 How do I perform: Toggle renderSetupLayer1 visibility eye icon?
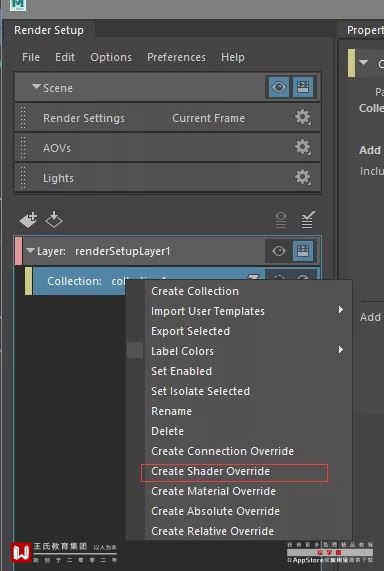tap(279, 251)
